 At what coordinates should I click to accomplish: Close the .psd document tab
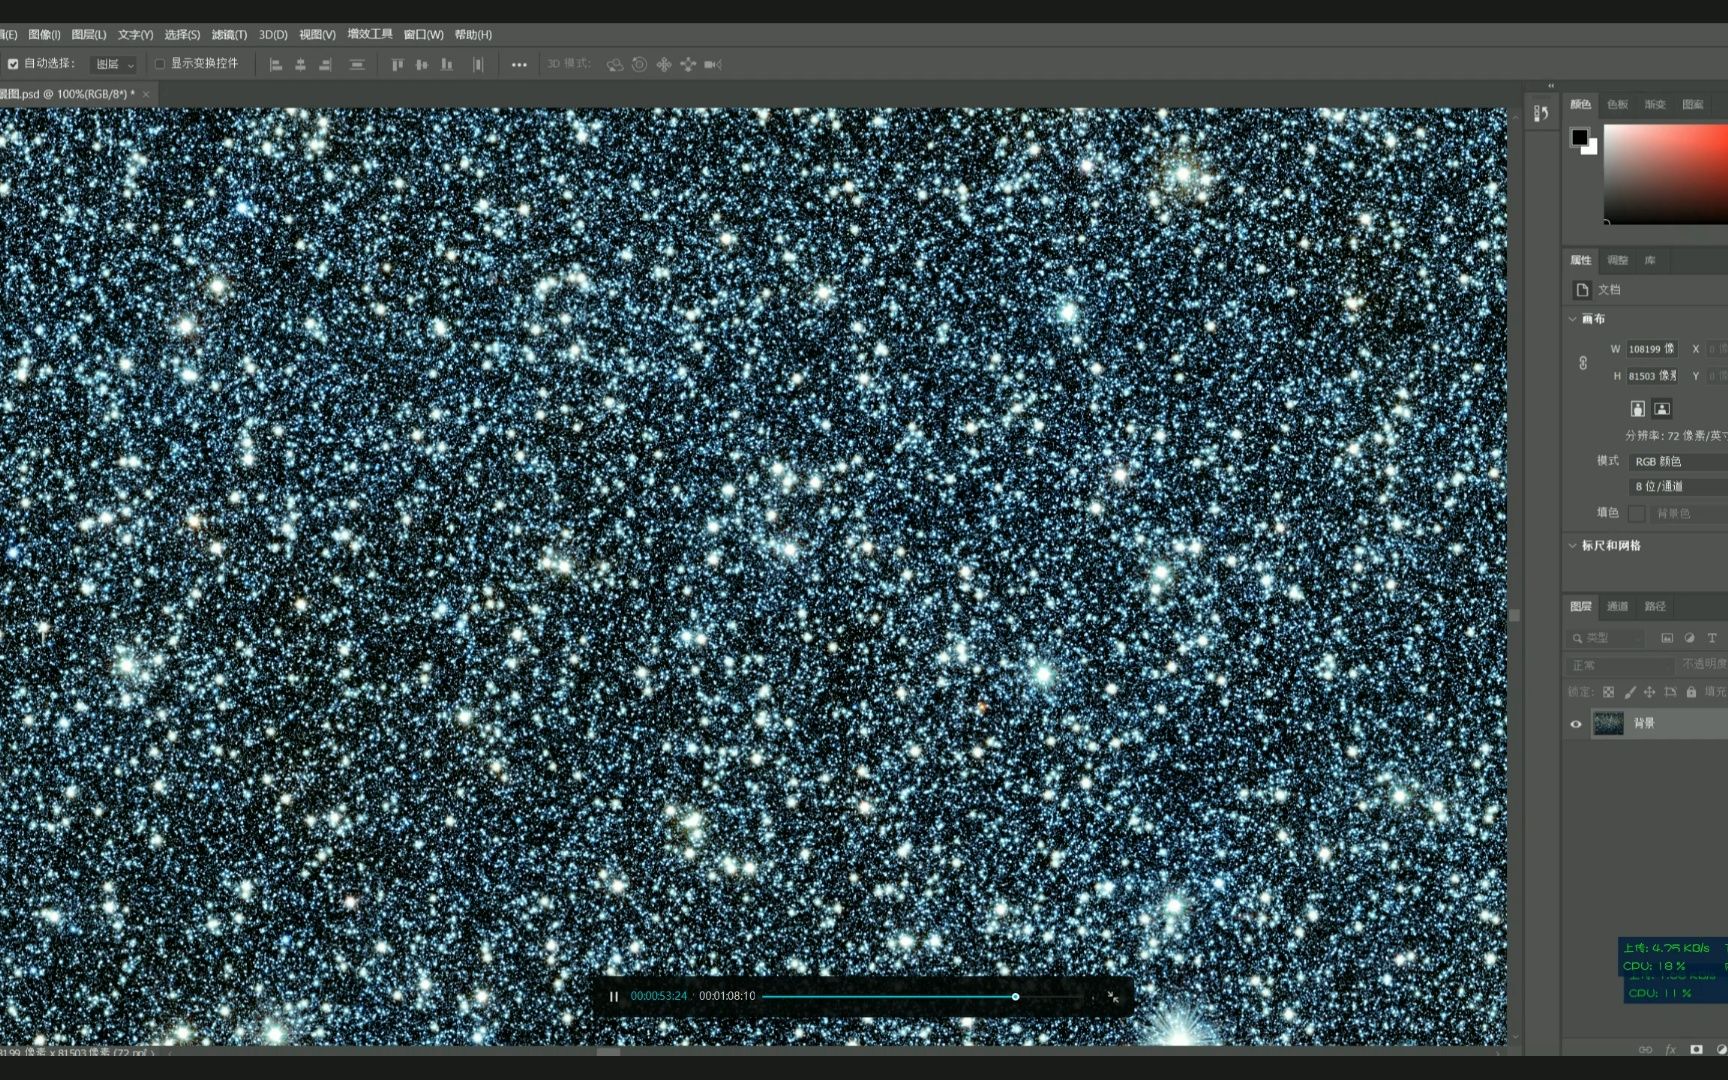click(x=146, y=94)
